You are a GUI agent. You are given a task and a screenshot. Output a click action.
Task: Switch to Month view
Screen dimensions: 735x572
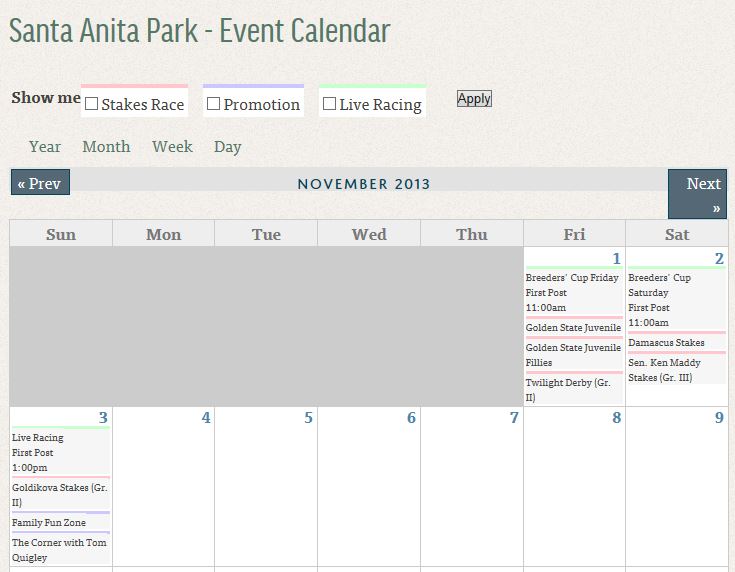106,147
